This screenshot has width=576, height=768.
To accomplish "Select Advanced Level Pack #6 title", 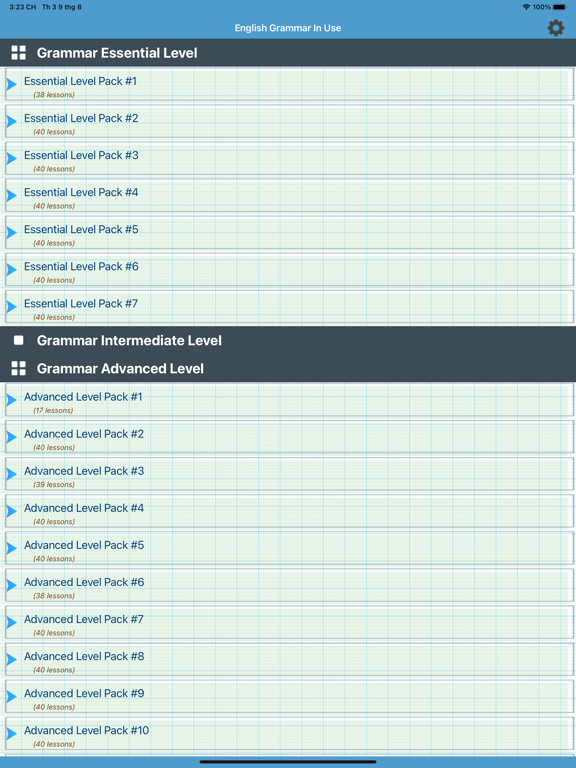I will click(x=84, y=582).
